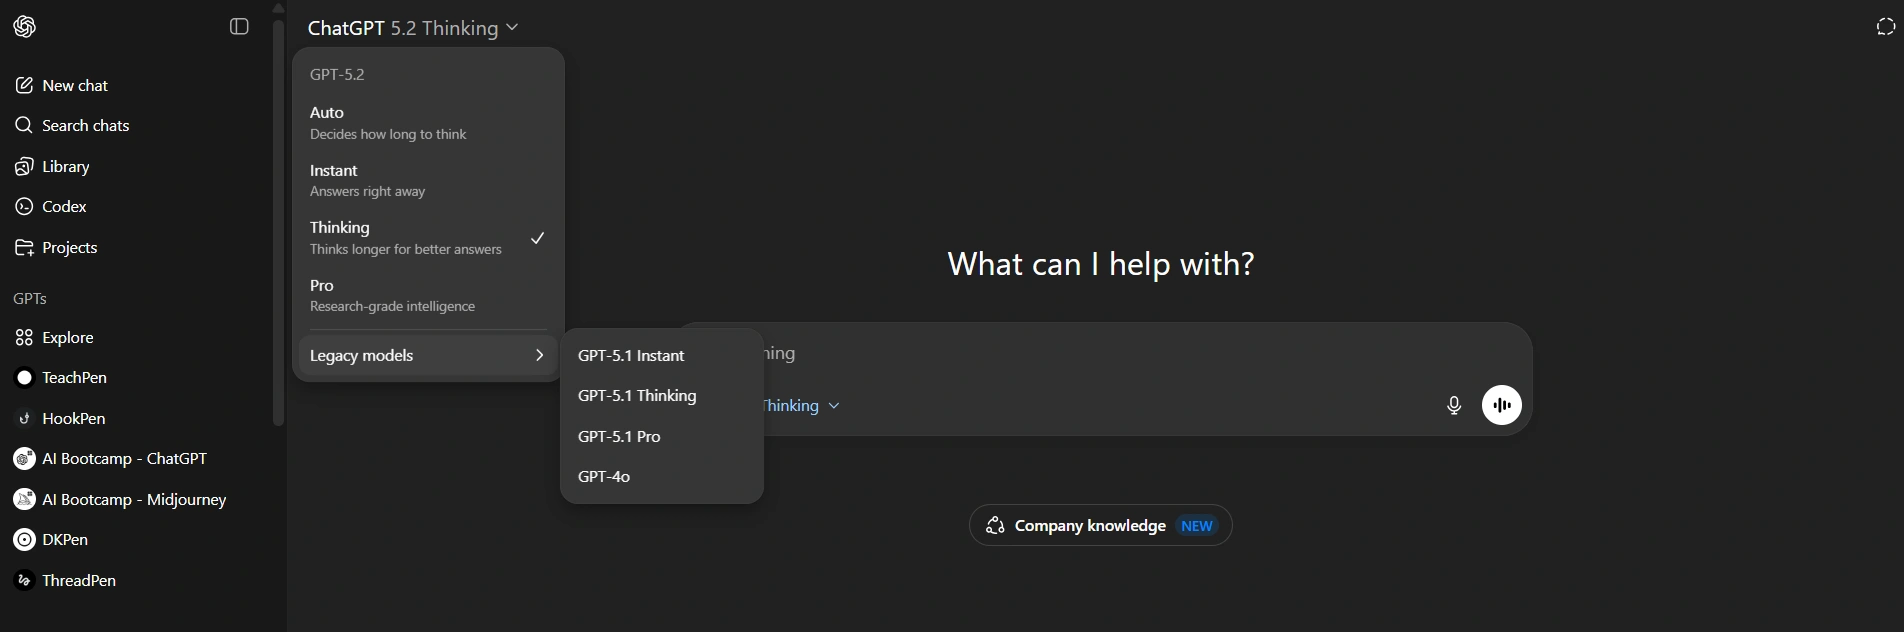Click the Search chats magnifier icon

[x=24, y=125]
